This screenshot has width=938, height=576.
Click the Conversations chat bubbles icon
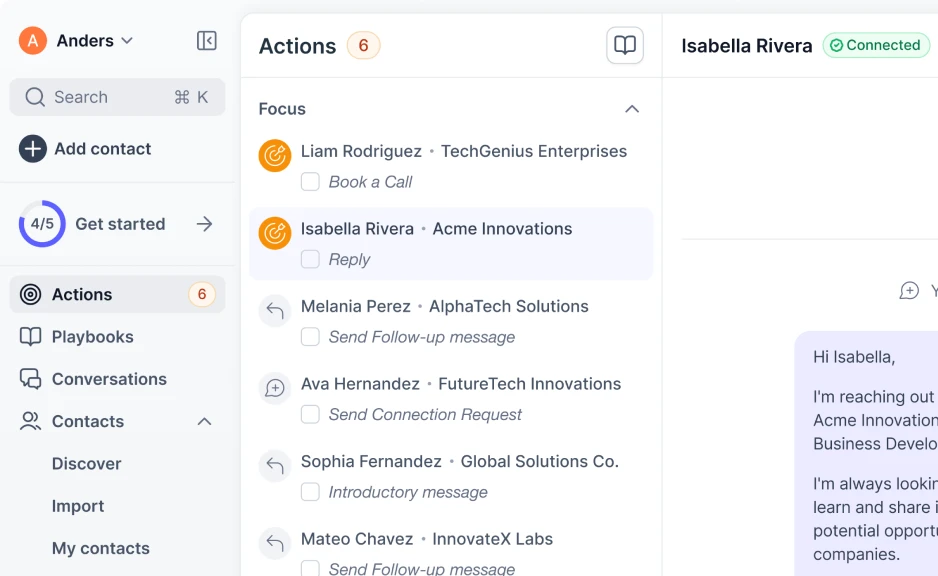[x=31, y=379]
